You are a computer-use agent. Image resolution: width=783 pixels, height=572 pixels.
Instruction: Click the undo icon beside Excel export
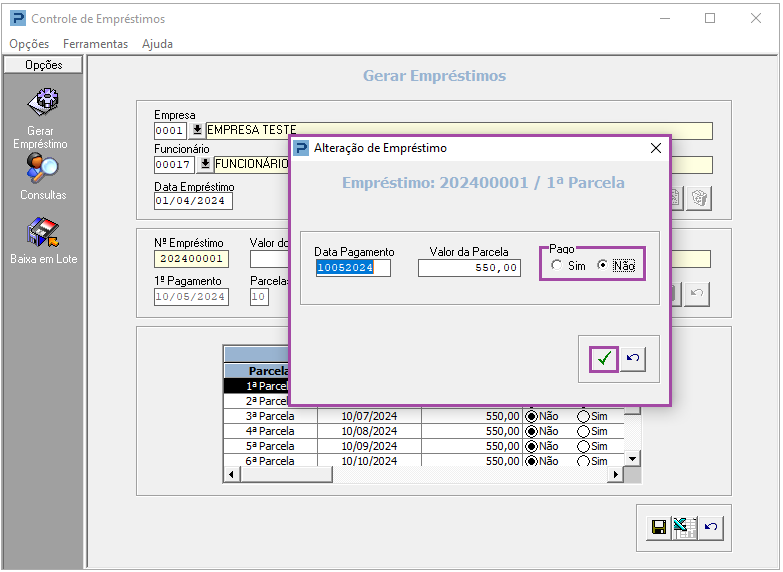(711, 528)
